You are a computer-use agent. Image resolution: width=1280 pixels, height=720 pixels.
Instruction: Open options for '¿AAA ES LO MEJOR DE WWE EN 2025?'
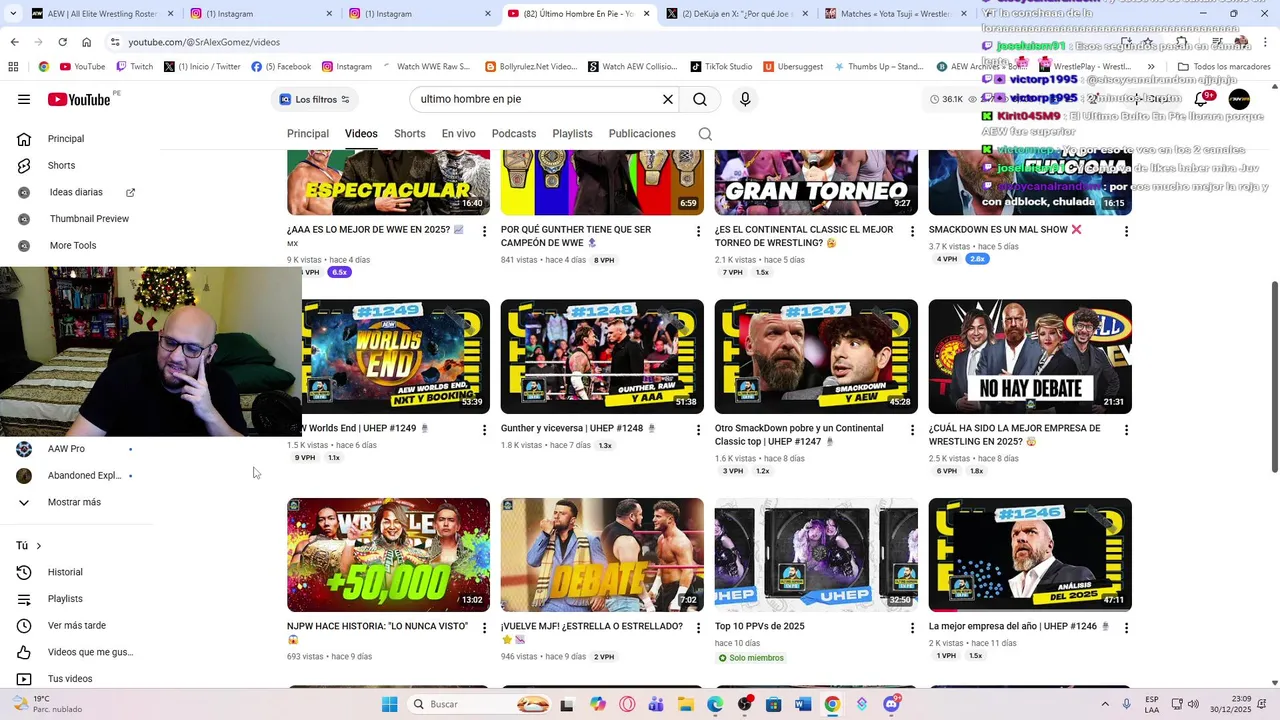[484, 231]
